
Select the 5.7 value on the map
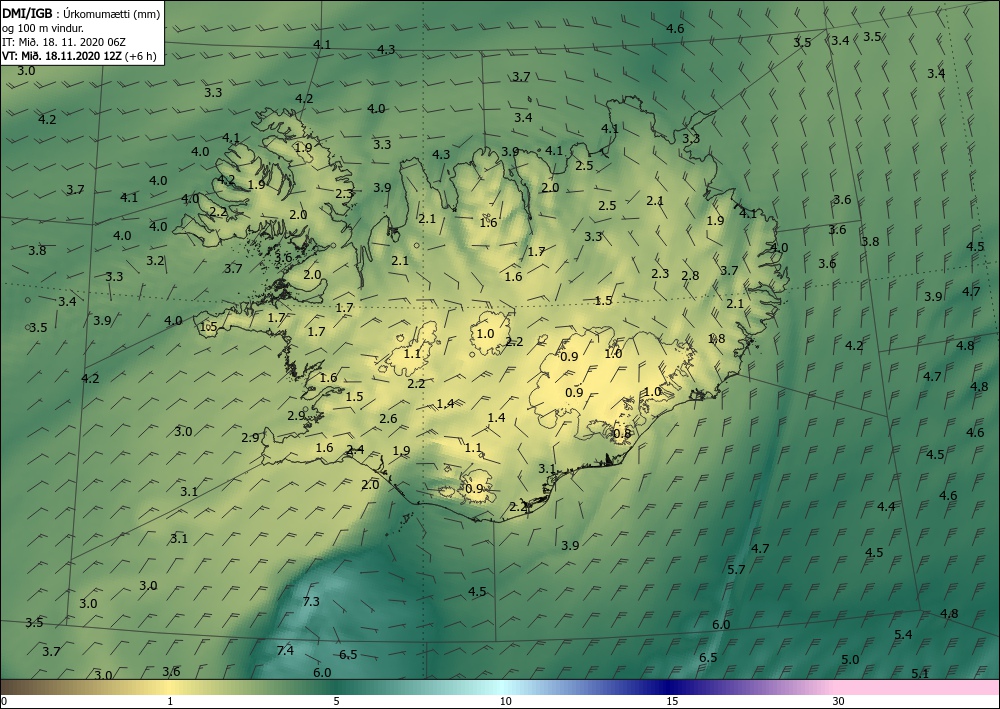coord(737,569)
